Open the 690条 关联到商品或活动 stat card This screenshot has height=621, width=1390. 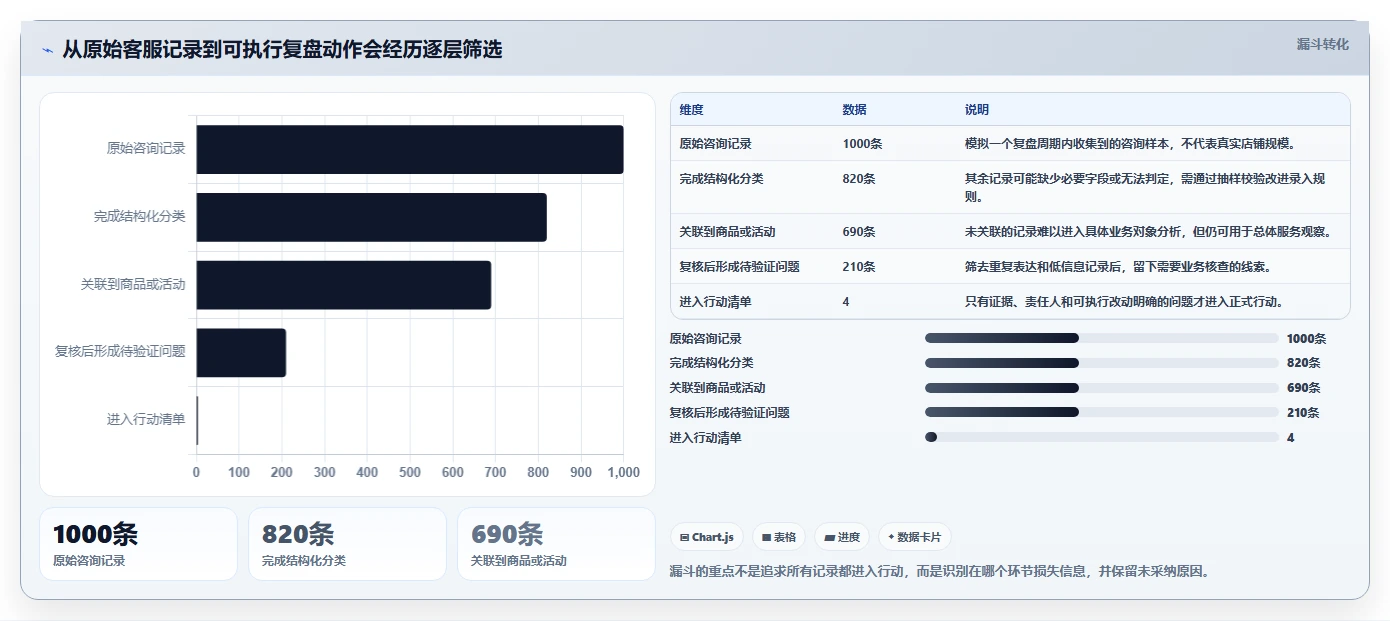556,544
